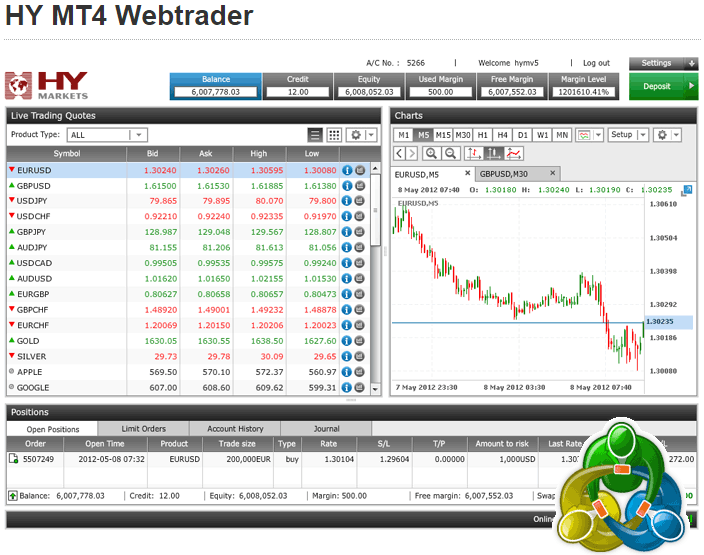The image size is (704, 555).
Task: Select M5 chart timeframe
Action: [x=423, y=135]
